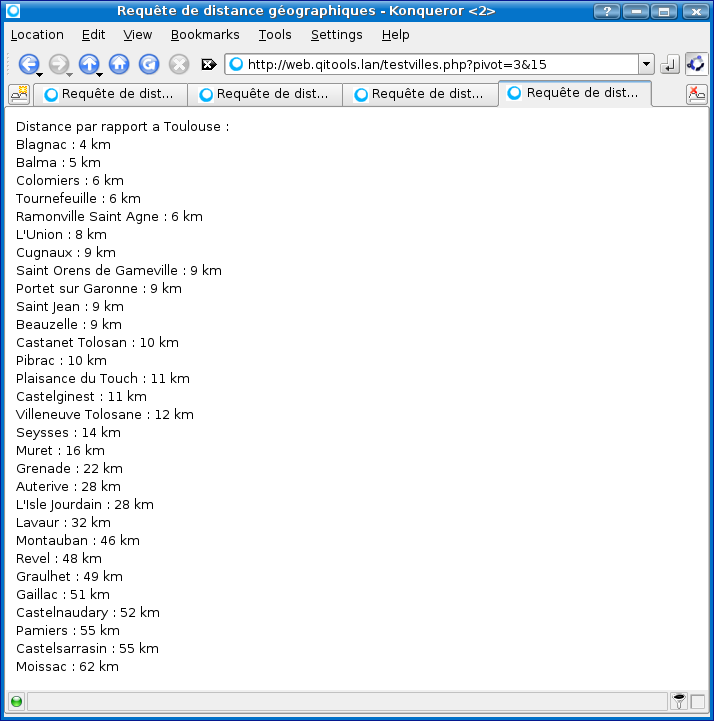The width and height of the screenshot is (714, 721).
Task: Toggle the link-view checkbox in the status bar
Action: coord(698,701)
